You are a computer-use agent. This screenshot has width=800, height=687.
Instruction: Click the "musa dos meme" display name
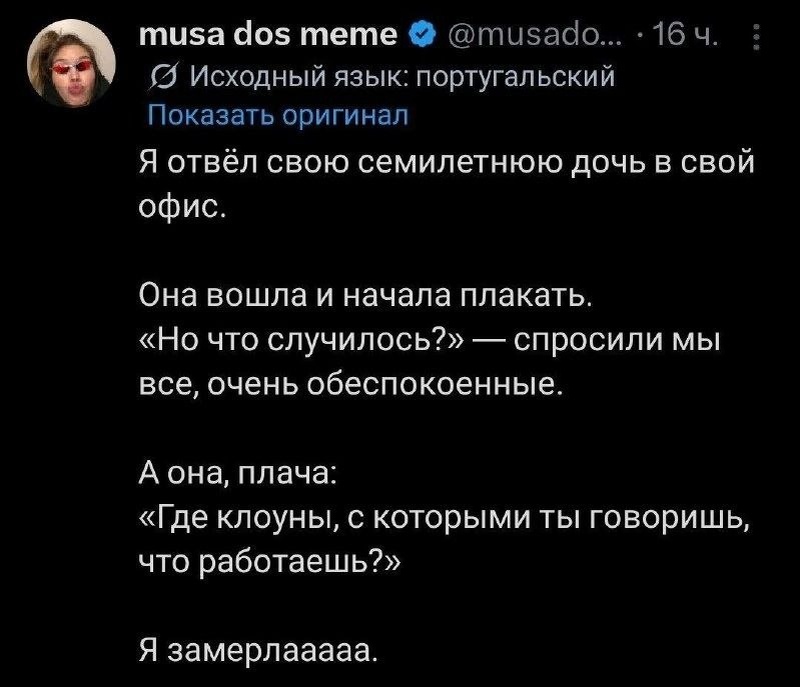[267, 35]
